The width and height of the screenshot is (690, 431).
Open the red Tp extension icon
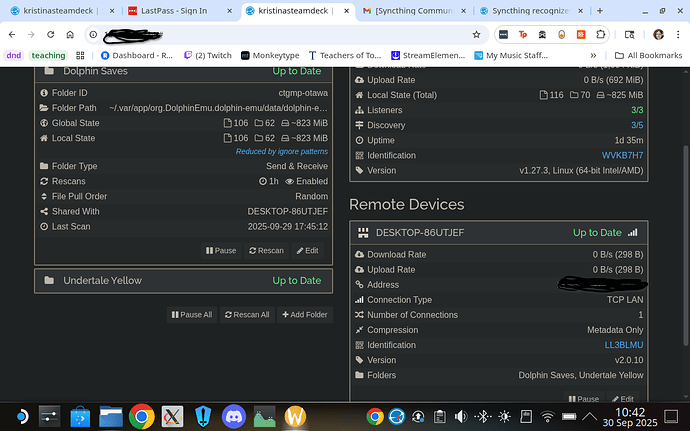click(523, 34)
